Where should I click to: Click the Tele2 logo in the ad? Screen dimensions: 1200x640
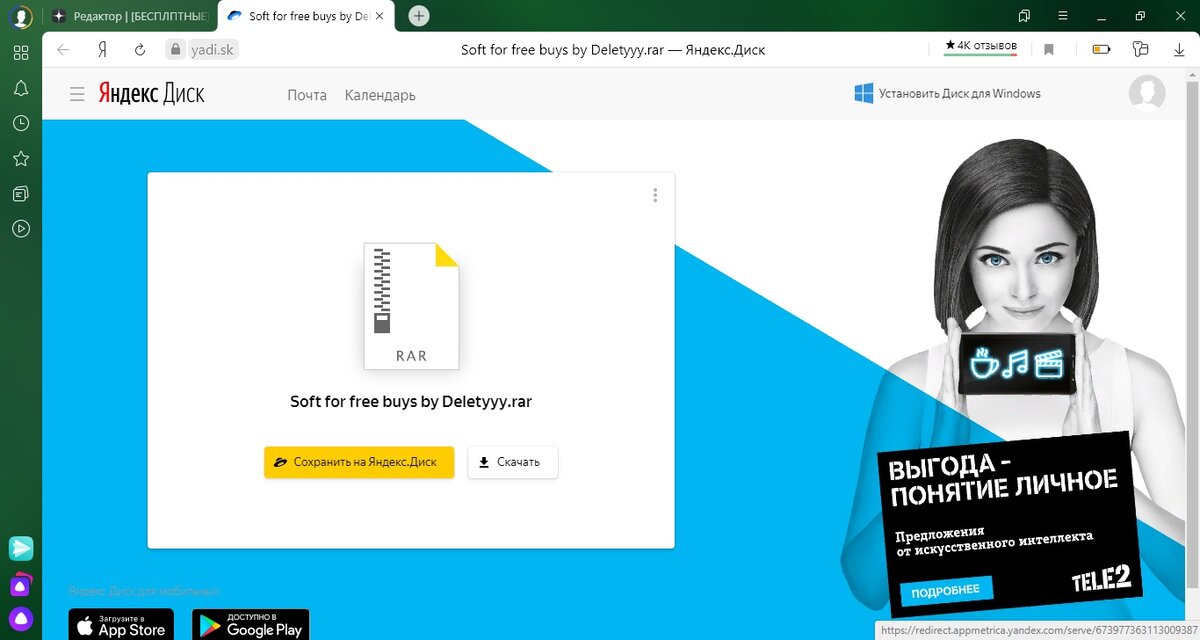click(x=1100, y=579)
